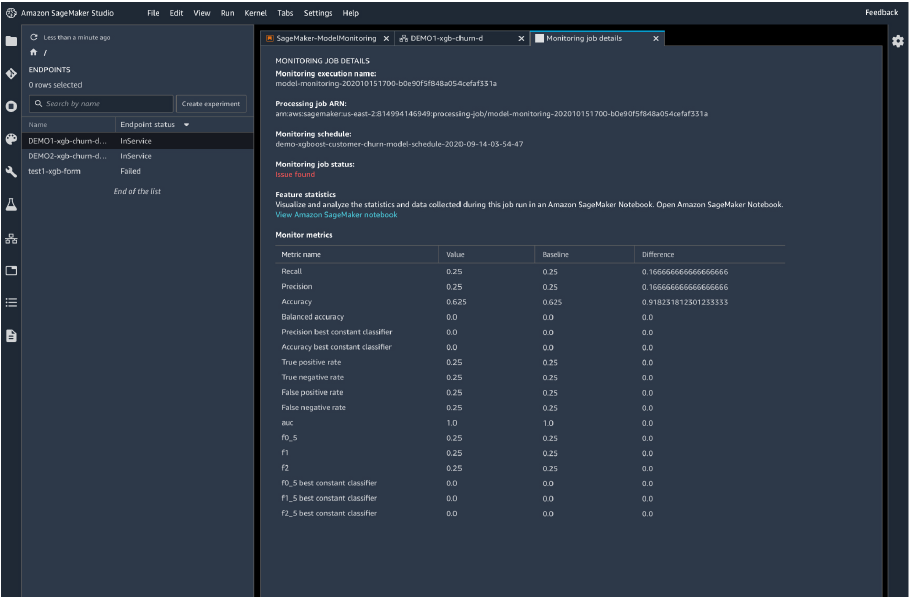The height and width of the screenshot is (597, 910).
Task: Open the Endpoint status filter dropdown
Action: click(x=187, y=124)
